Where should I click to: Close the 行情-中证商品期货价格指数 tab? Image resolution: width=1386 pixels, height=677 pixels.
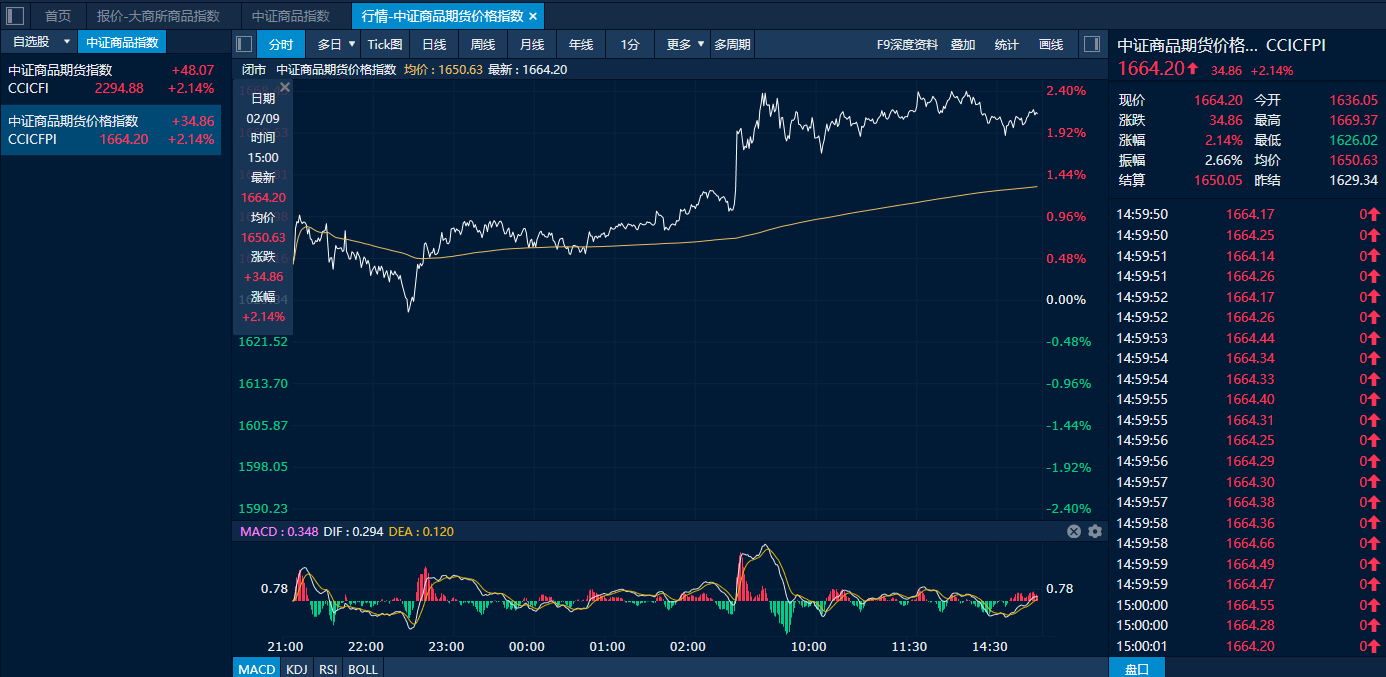[533, 16]
